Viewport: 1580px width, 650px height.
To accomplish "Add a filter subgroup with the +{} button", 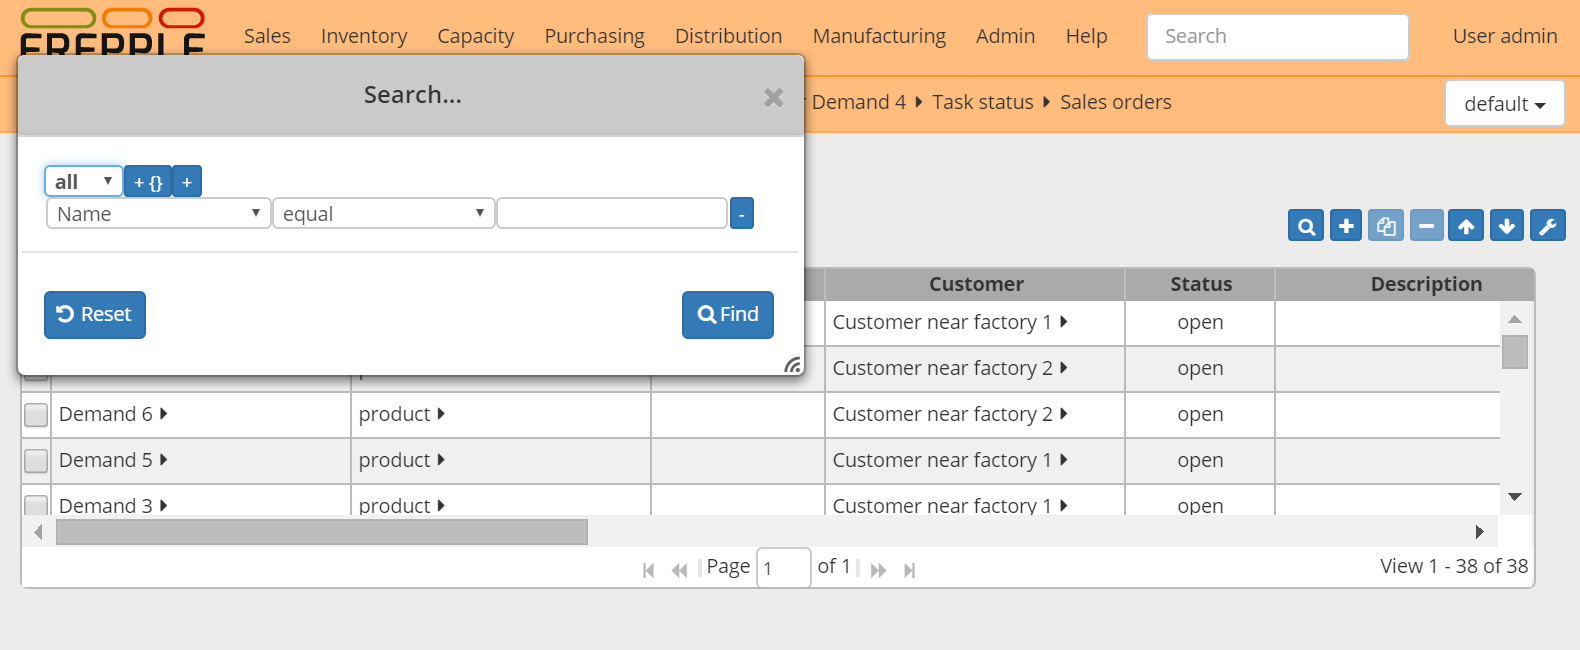I will [x=148, y=182].
